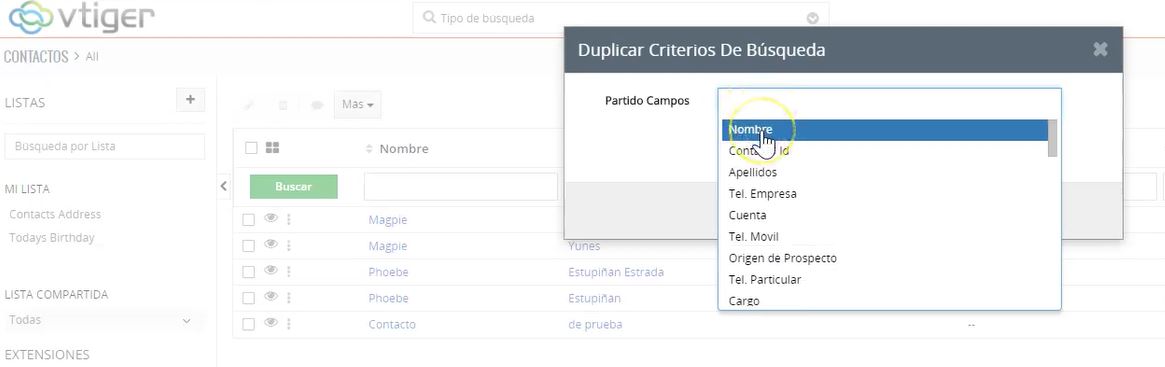This screenshot has width=1165, height=367.
Task: Add a new list with plus icon
Action: (x=190, y=100)
